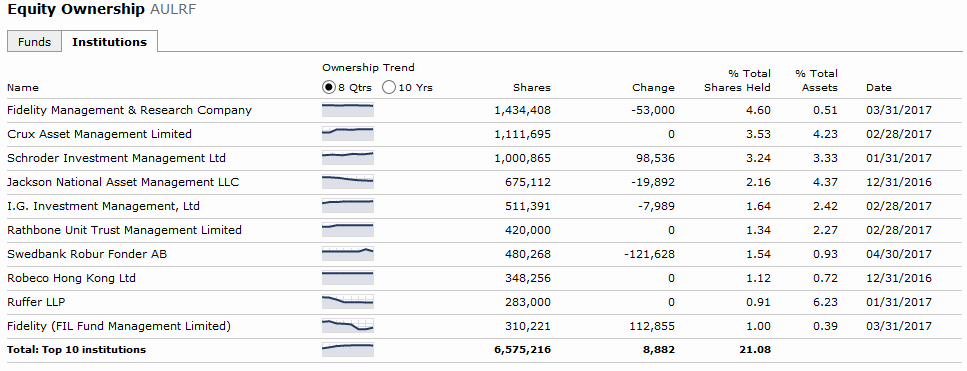Click the -53,000 change value
This screenshot has height=371, width=967.
pos(654,110)
